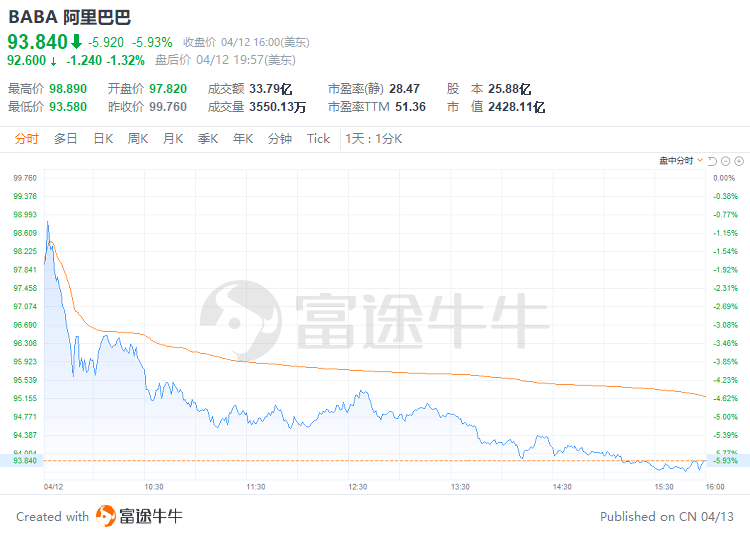Image resolution: width=750 pixels, height=537 pixels.
Task: Click the BABA 阿里巴巴 stock title
Action: [69, 17]
